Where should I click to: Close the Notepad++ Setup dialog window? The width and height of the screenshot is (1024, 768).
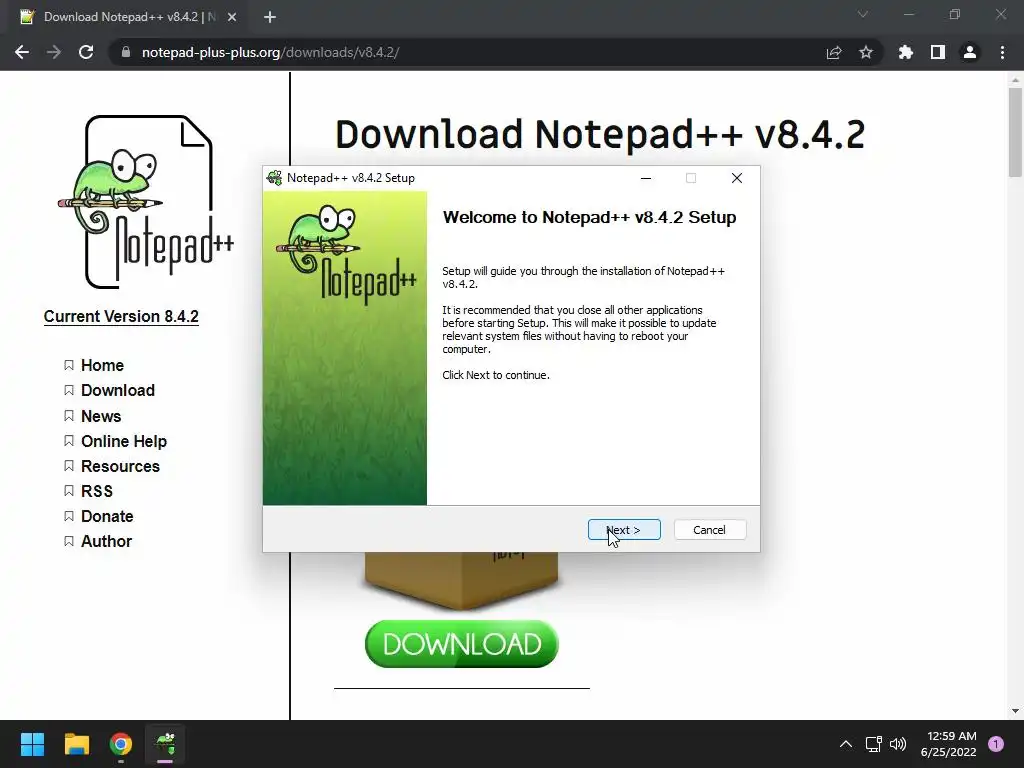click(x=737, y=178)
